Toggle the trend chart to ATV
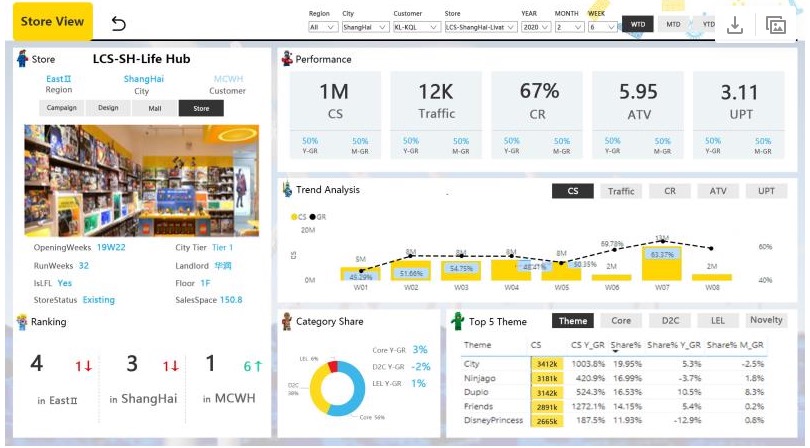Viewport: 810px width, 448px height. [x=718, y=190]
